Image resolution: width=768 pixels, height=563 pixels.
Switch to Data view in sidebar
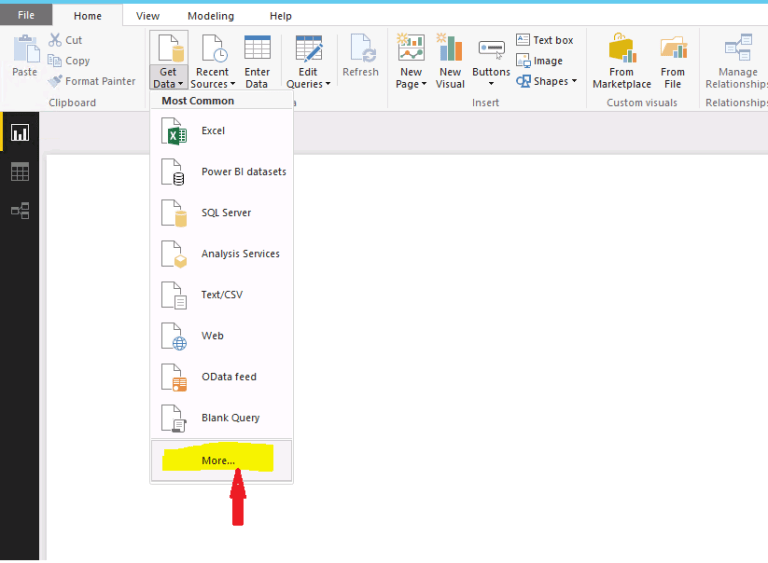[x=20, y=171]
